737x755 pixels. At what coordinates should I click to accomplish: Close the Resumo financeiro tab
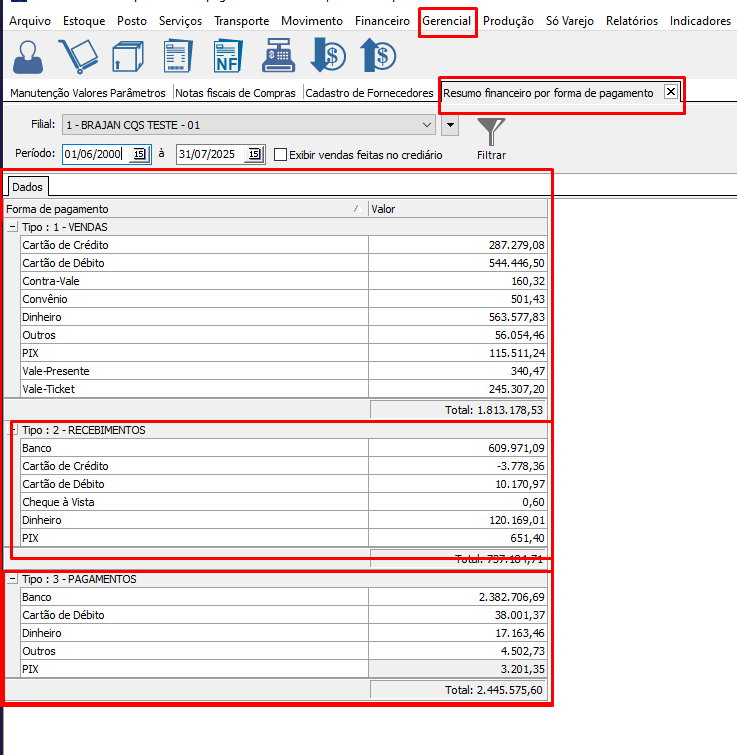pyautogui.click(x=671, y=92)
